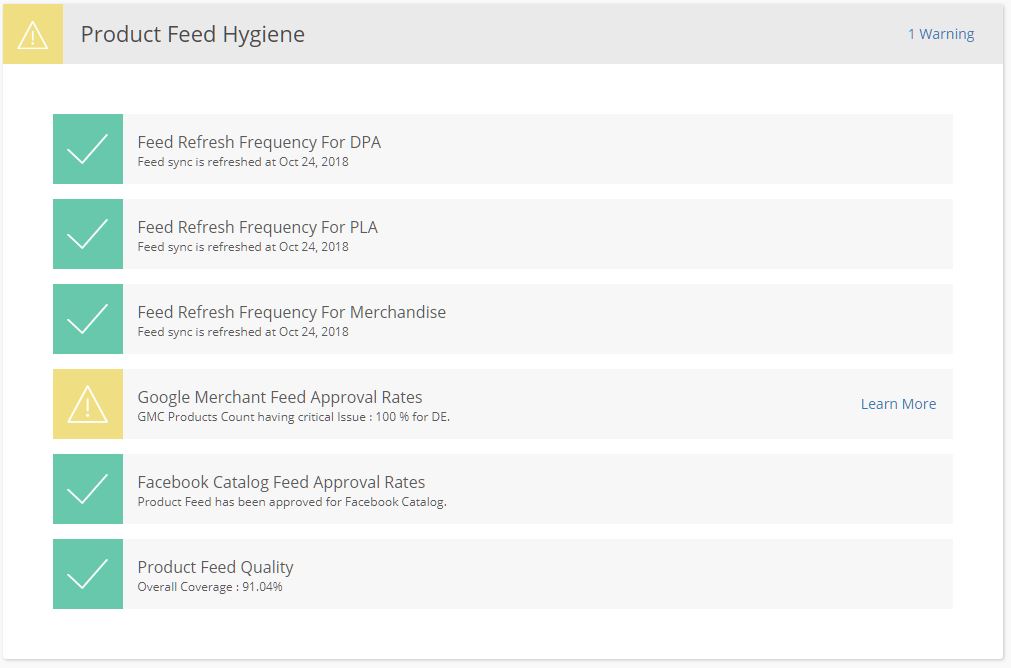The height and width of the screenshot is (668, 1011).
Task: Open the 1 Warning link
Action: pos(941,34)
